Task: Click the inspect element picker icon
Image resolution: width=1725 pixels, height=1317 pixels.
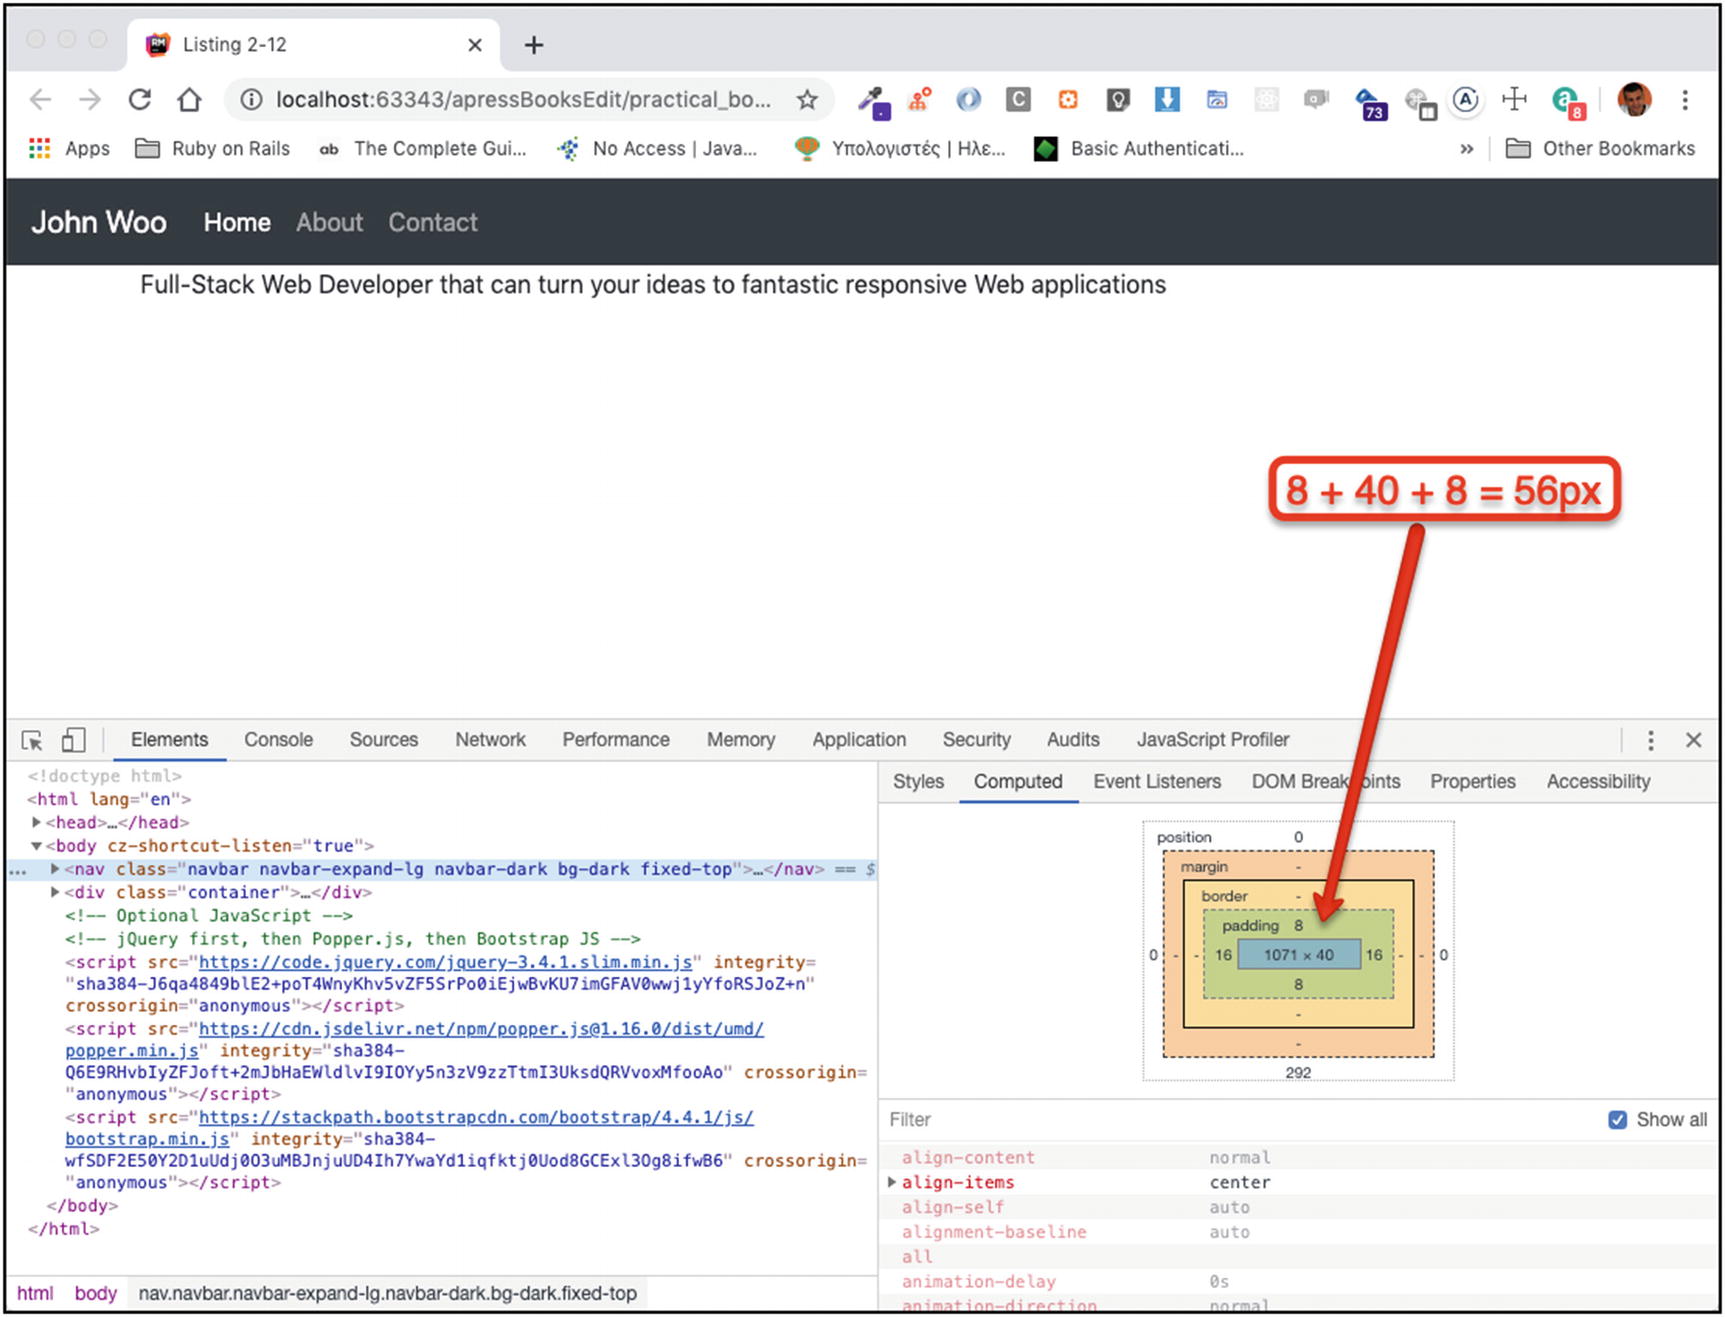Action: [x=32, y=740]
